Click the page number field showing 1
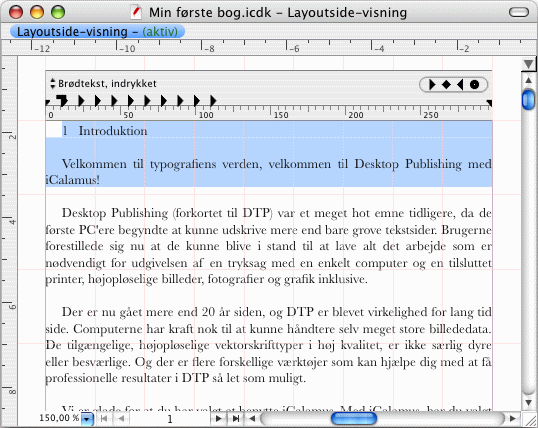This screenshot has height=428, width=538. pyautogui.click(x=169, y=419)
